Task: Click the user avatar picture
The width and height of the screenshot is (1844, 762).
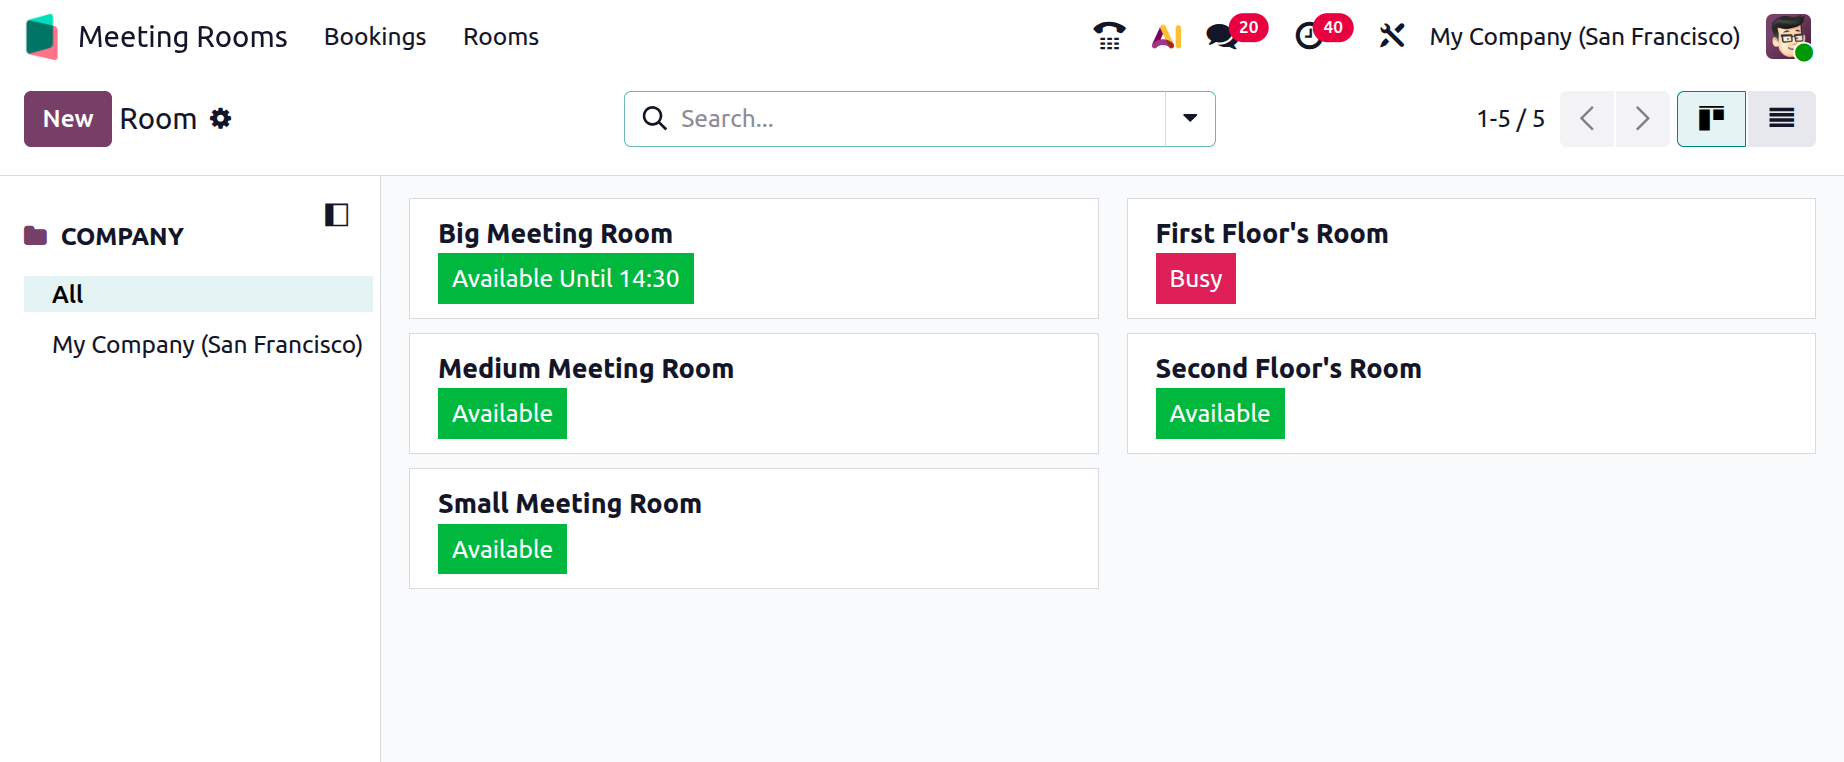Action: [1788, 36]
